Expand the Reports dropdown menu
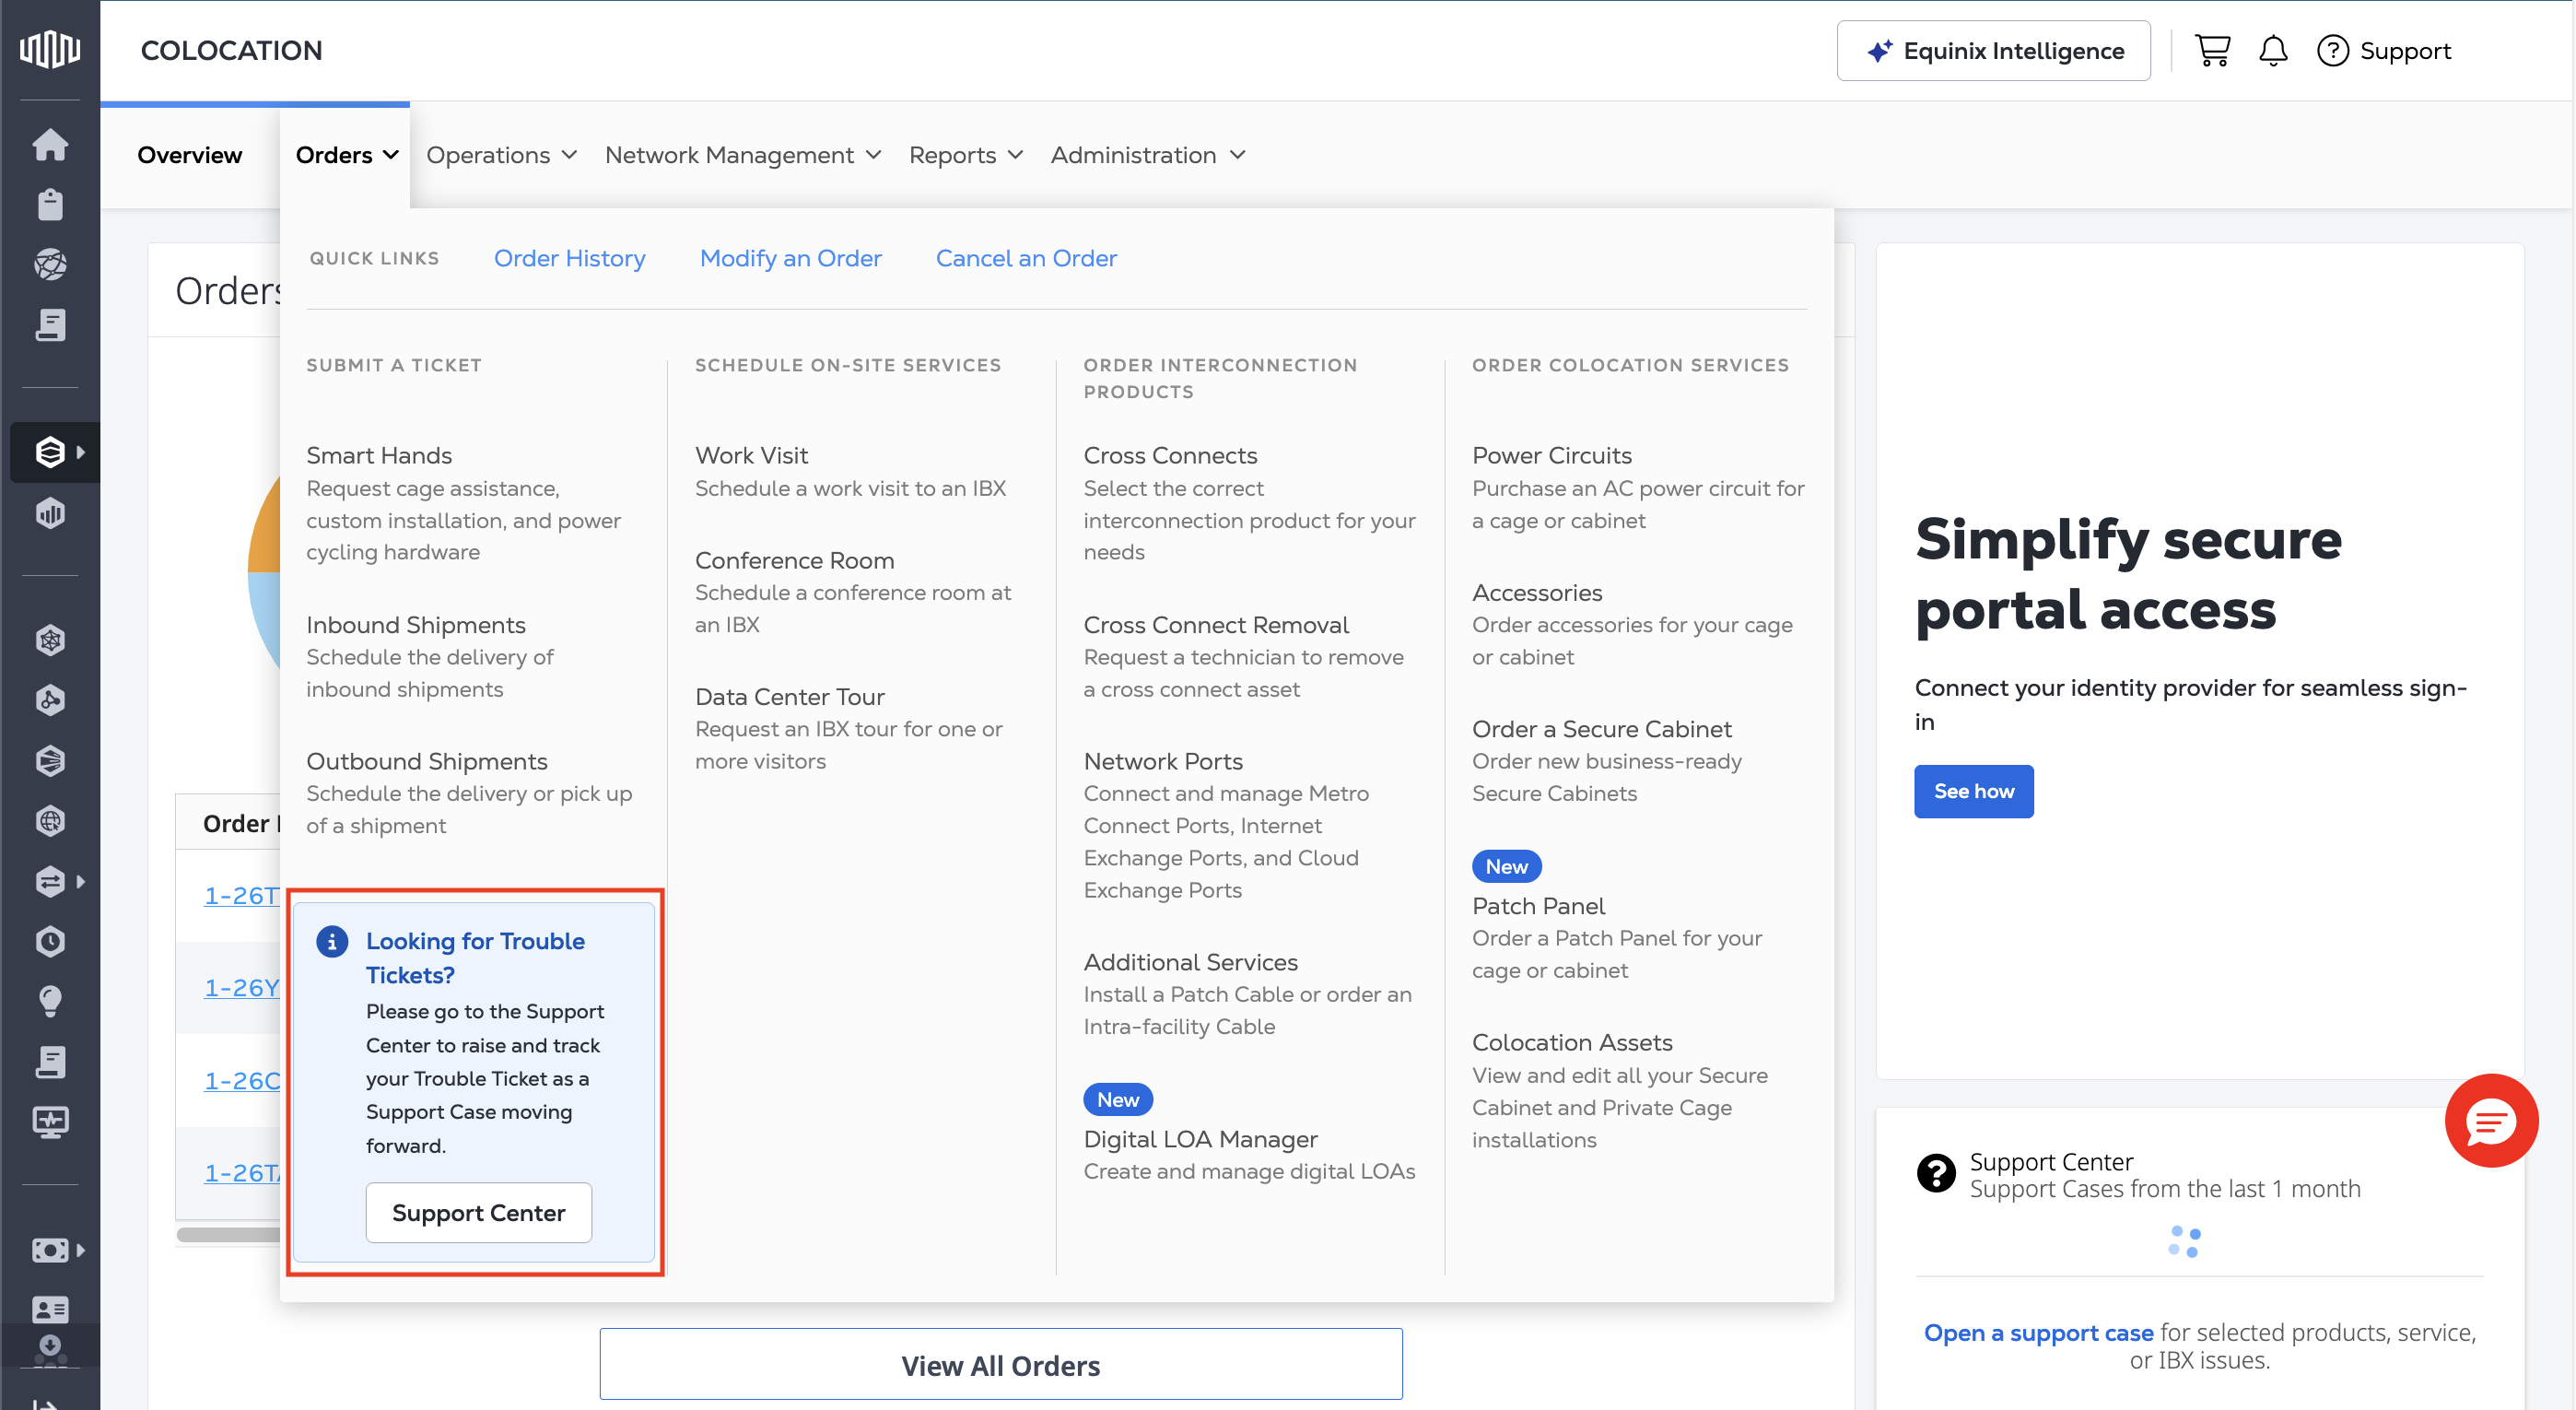This screenshot has height=1410, width=2576. (x=965, y=155)
